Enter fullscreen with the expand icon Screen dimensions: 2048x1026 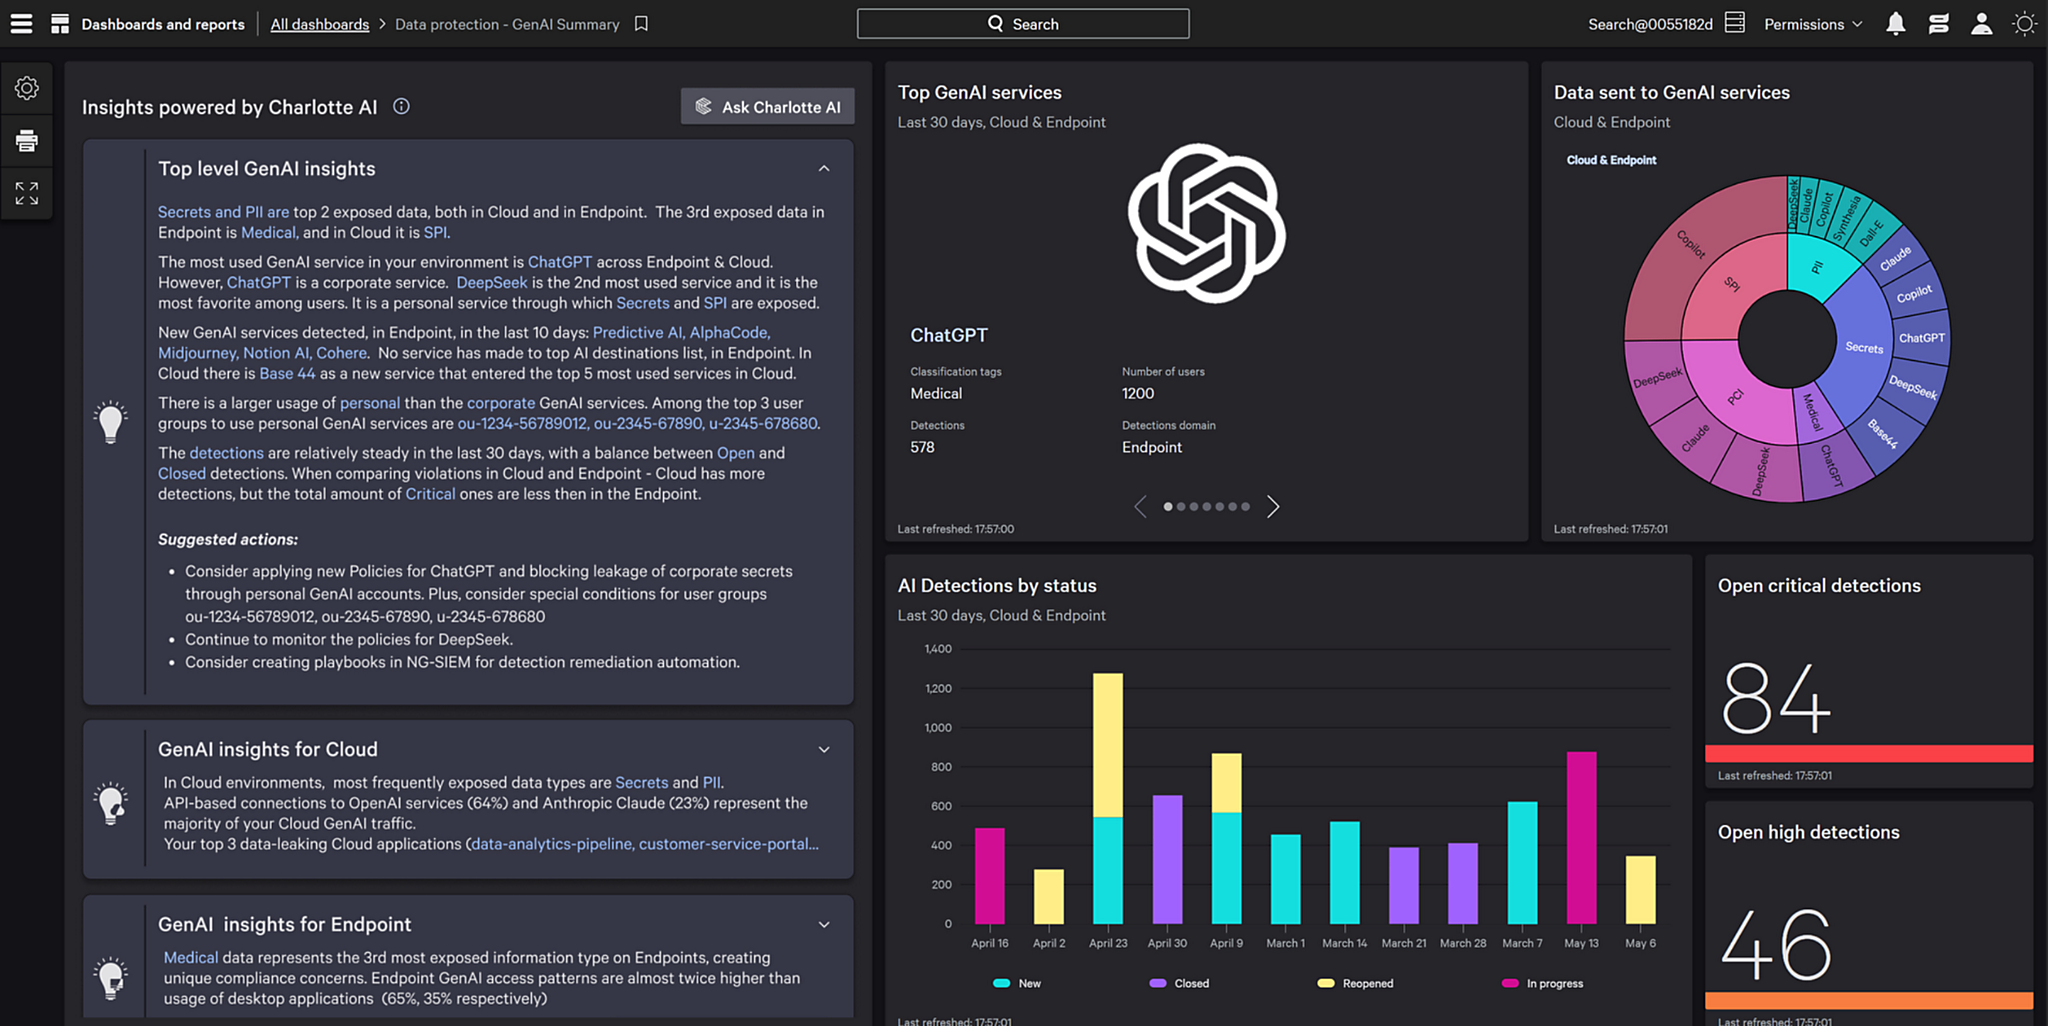tap(27, 193)
